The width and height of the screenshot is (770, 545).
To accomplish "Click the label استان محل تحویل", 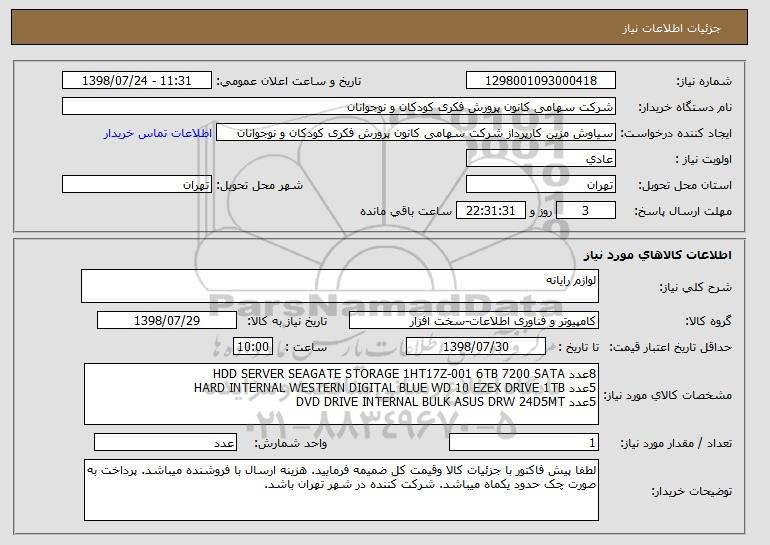I will [685, 186].
